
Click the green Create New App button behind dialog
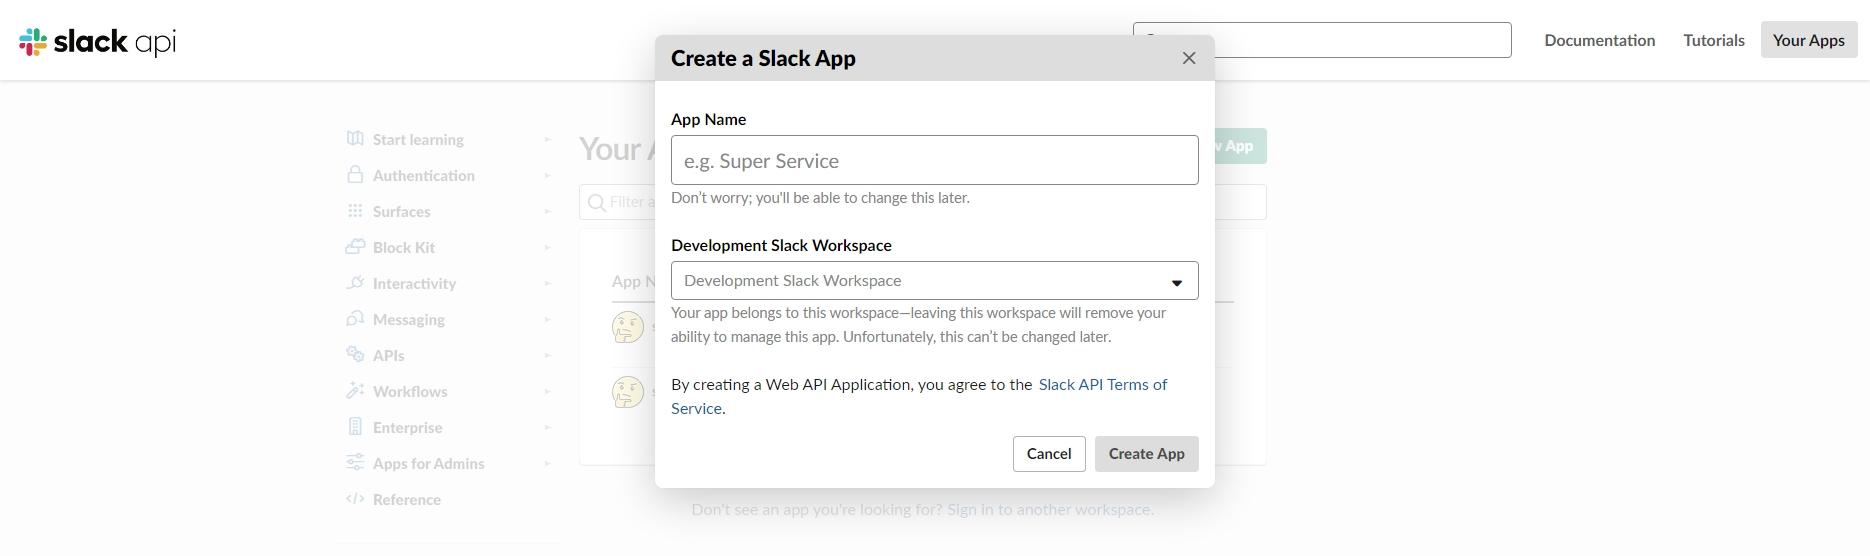coord(1240,146)
